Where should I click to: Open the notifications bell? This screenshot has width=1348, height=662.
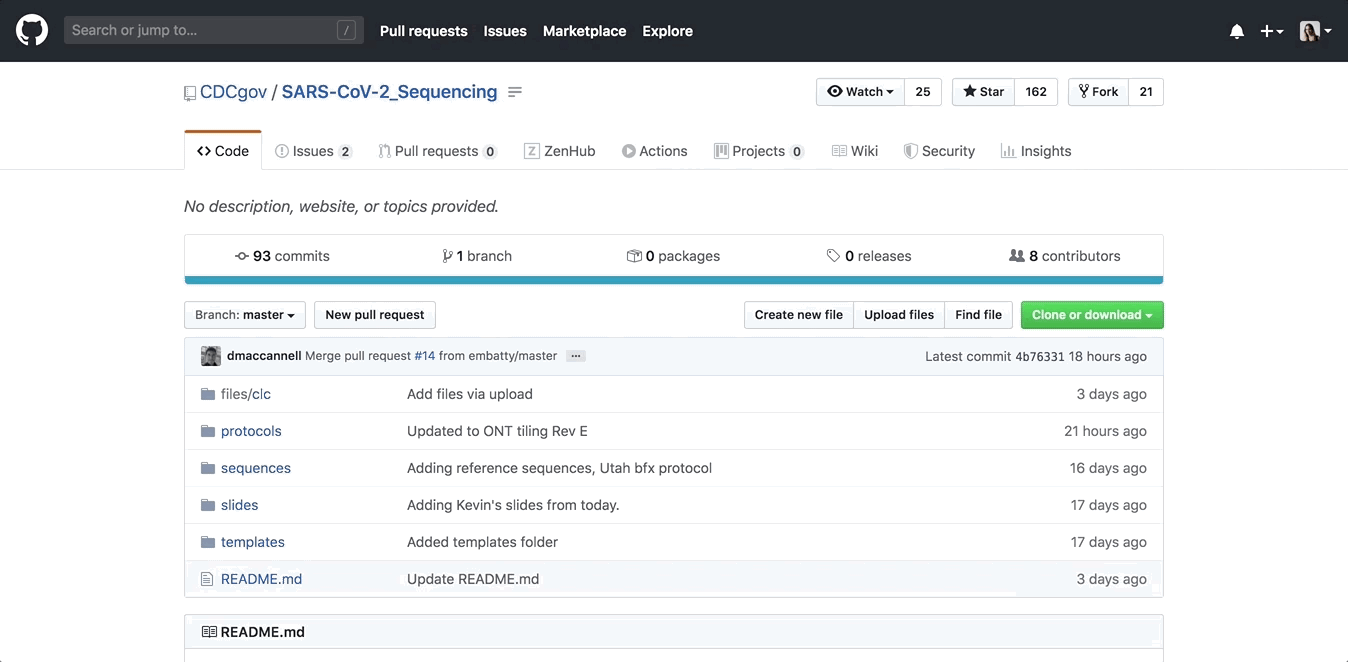pos(1237,31)
